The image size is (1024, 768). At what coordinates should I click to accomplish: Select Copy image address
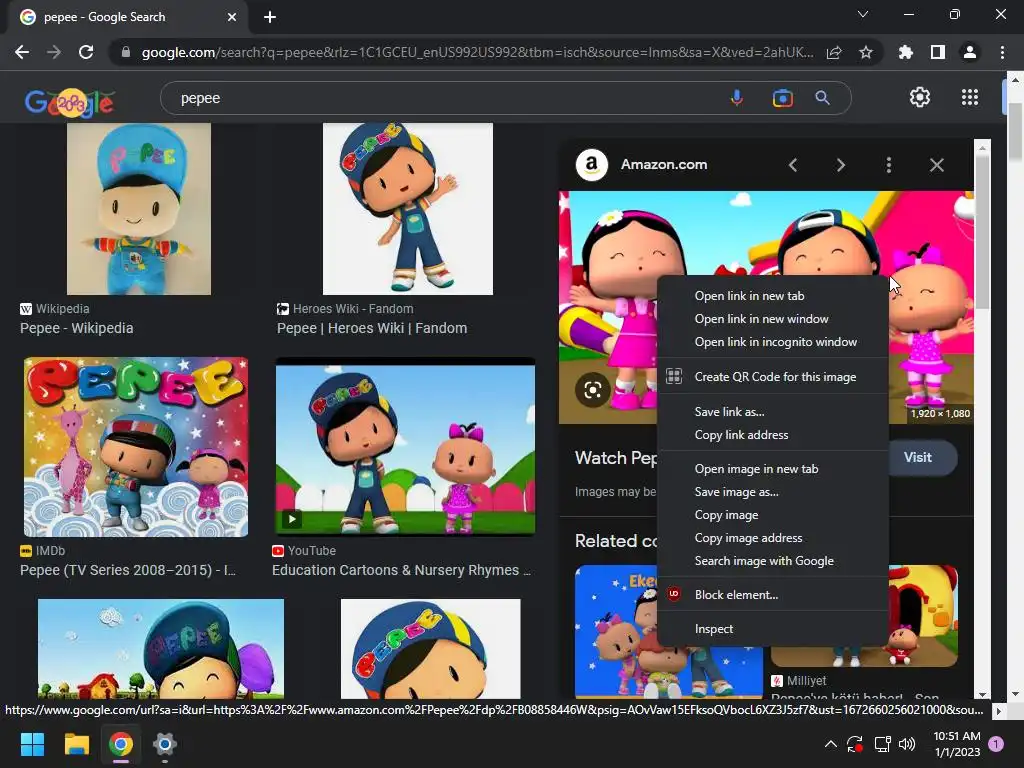coord(773,537)
